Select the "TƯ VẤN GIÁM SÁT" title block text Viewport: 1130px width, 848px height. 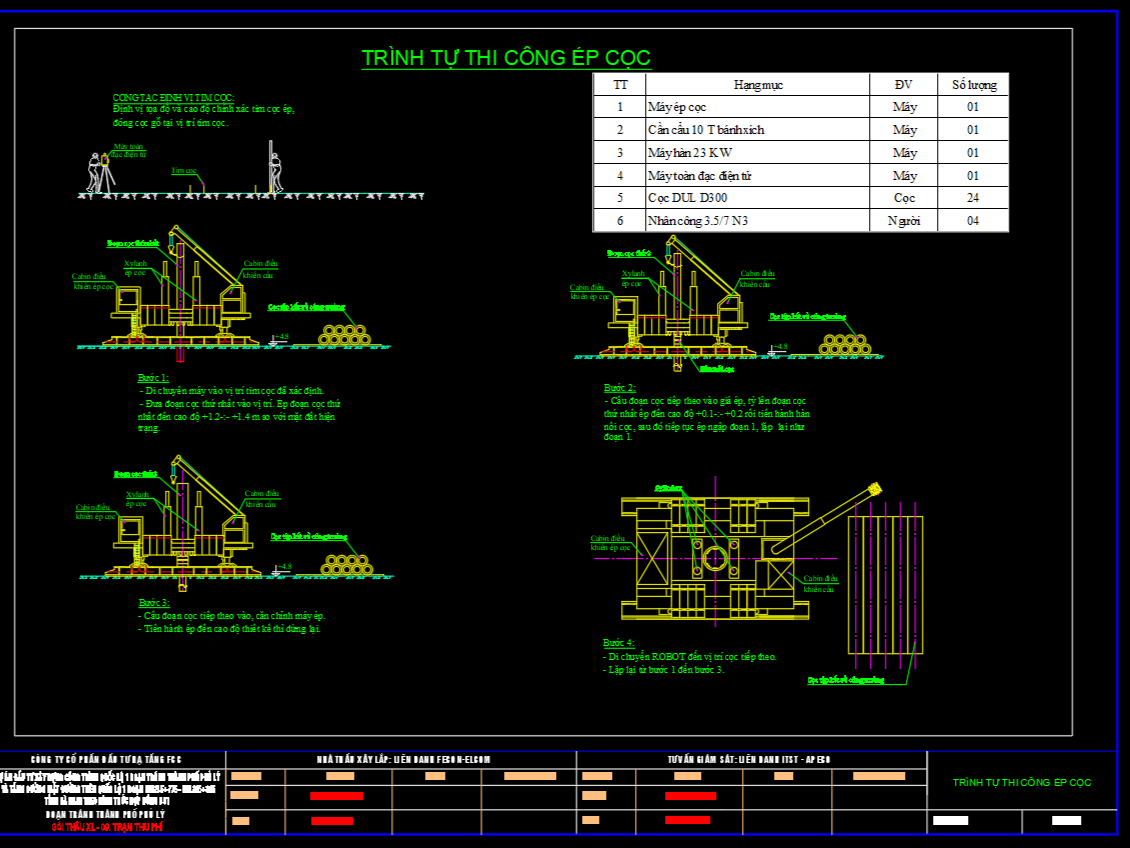[749, 759]
